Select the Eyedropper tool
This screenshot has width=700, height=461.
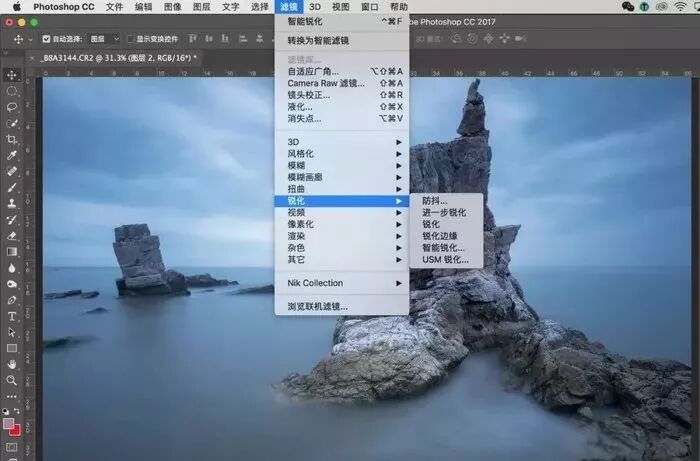point(12,155)
